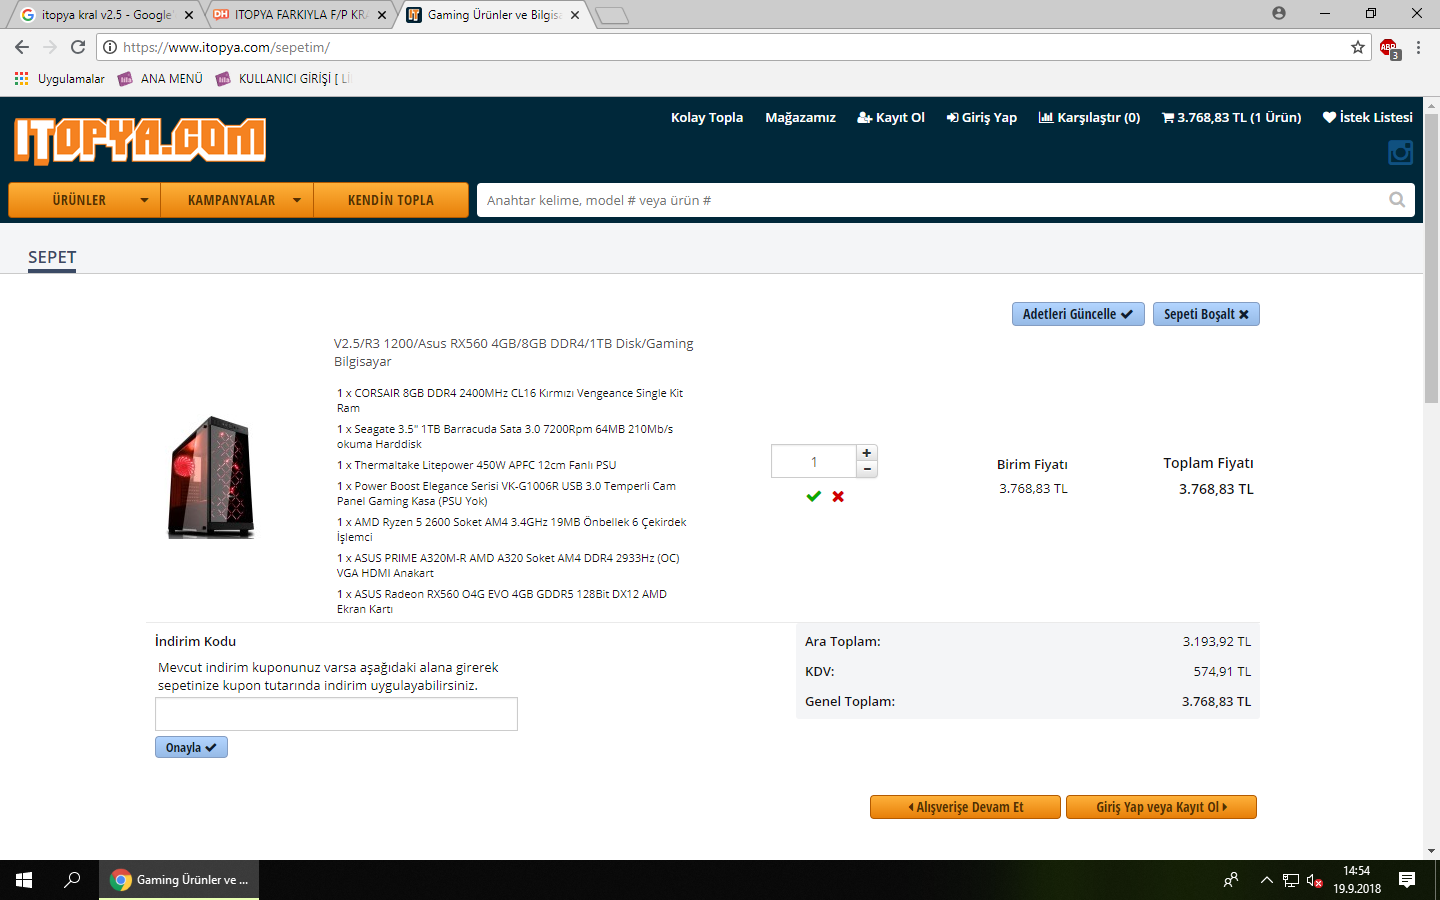Viewport: 1440px width, 900px height.
Task: Open Mağazamız link
Action: pos(800,117)
